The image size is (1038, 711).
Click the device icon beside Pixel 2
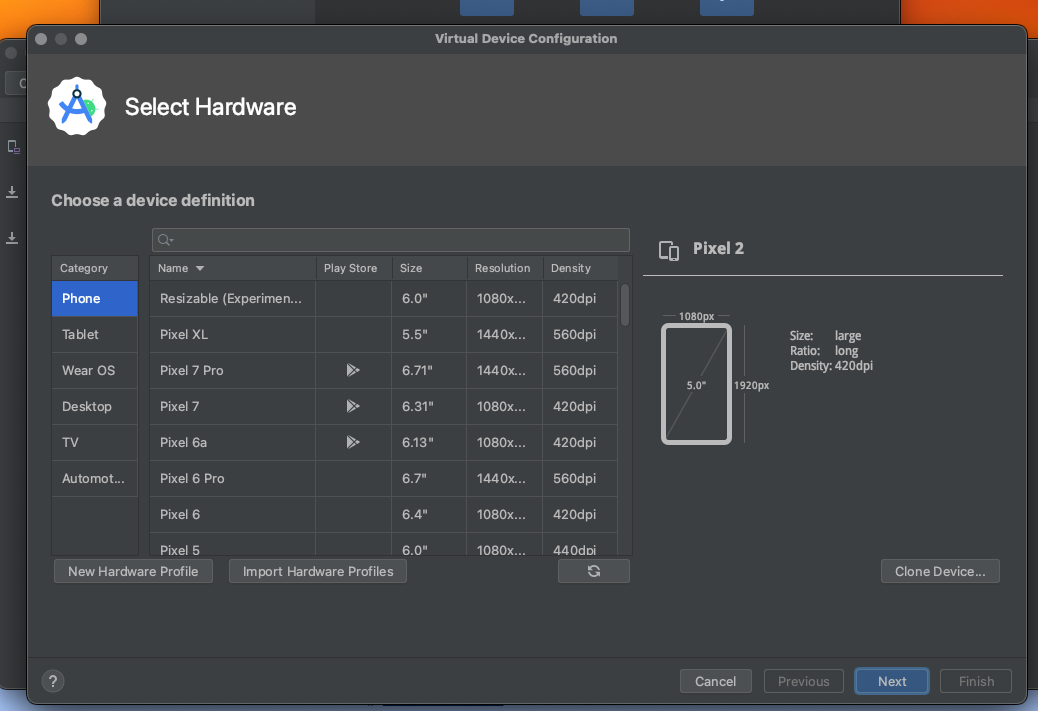coord(669,250)
